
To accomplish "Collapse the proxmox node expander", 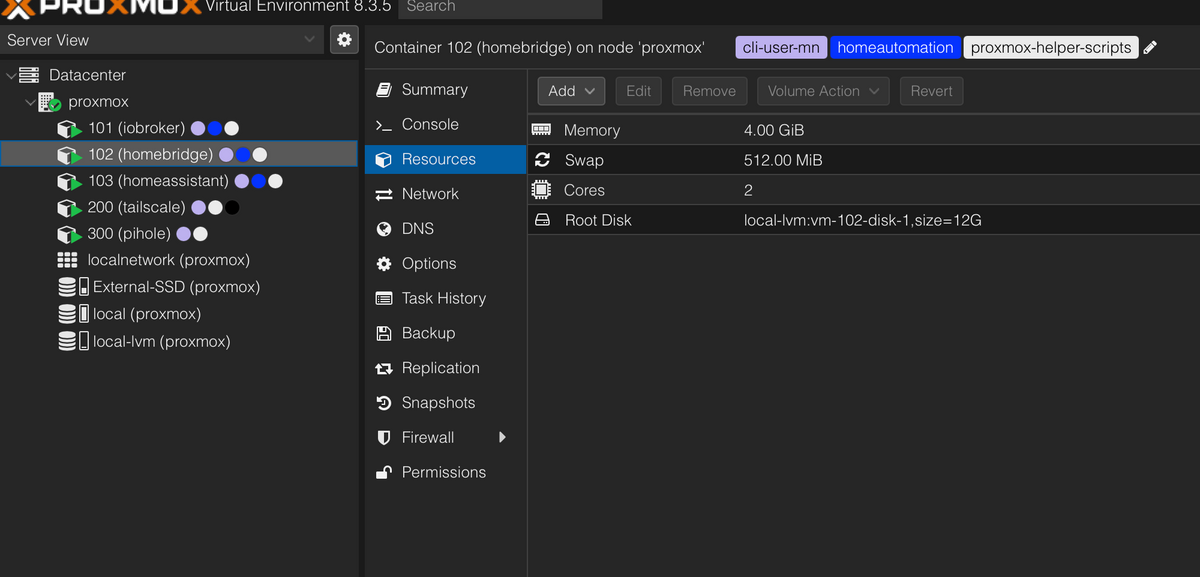I will tap(30, 102).
